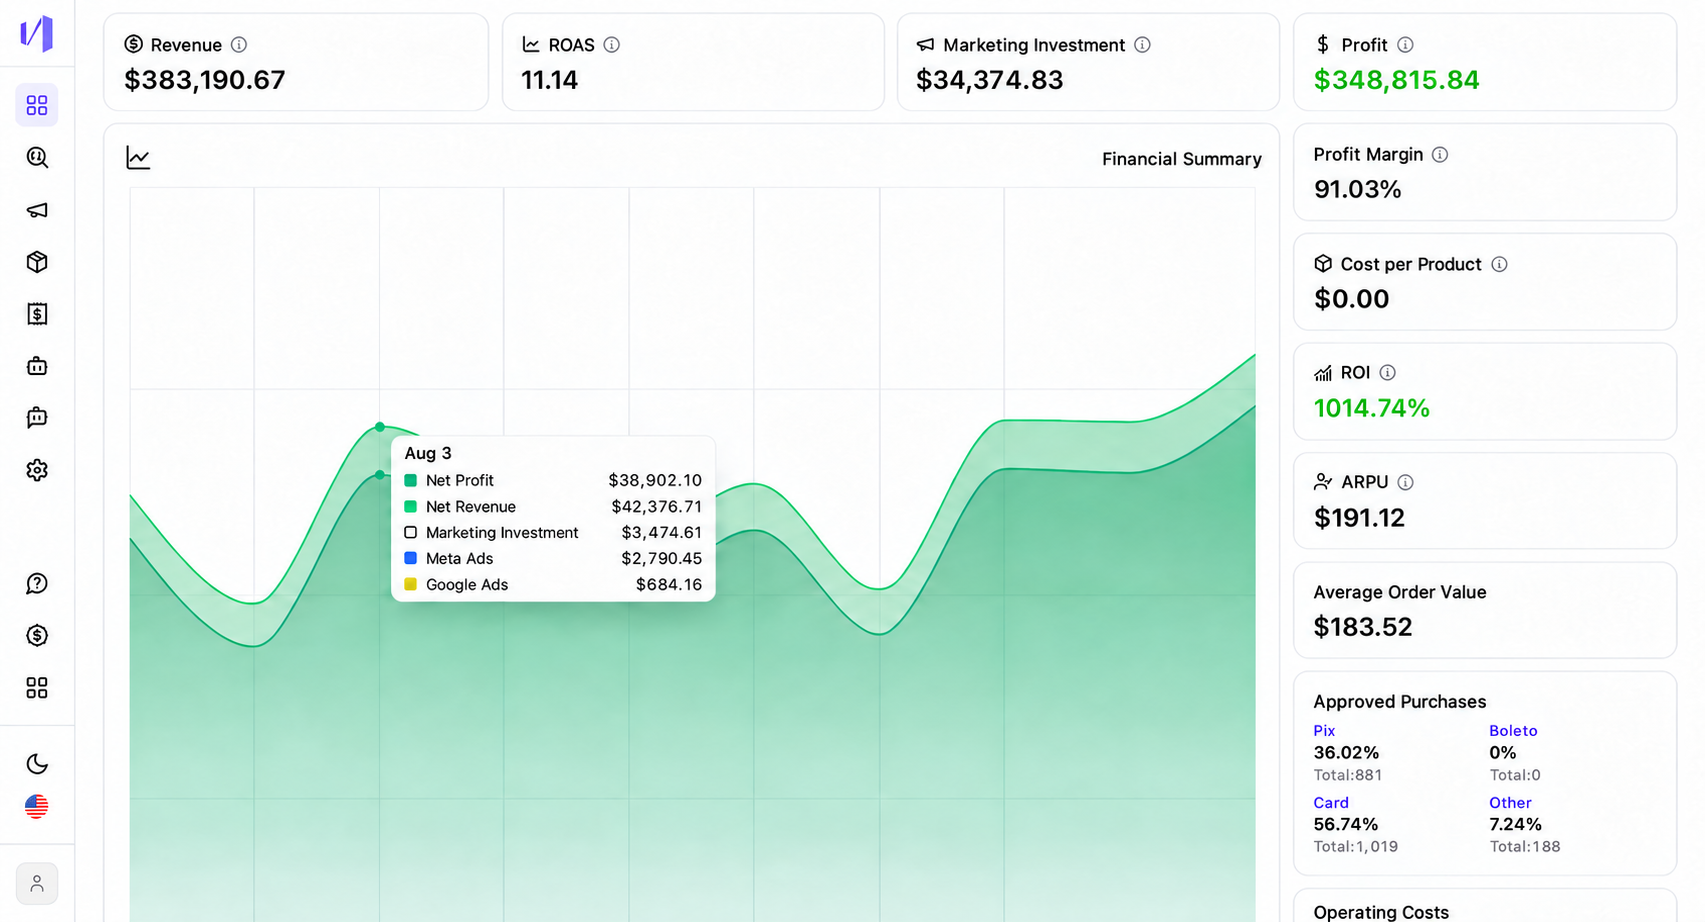The height and width of the screenshot is (922, 1705).
Task: Click the $383,190.67 revenue value
Action: coord(205,80)
